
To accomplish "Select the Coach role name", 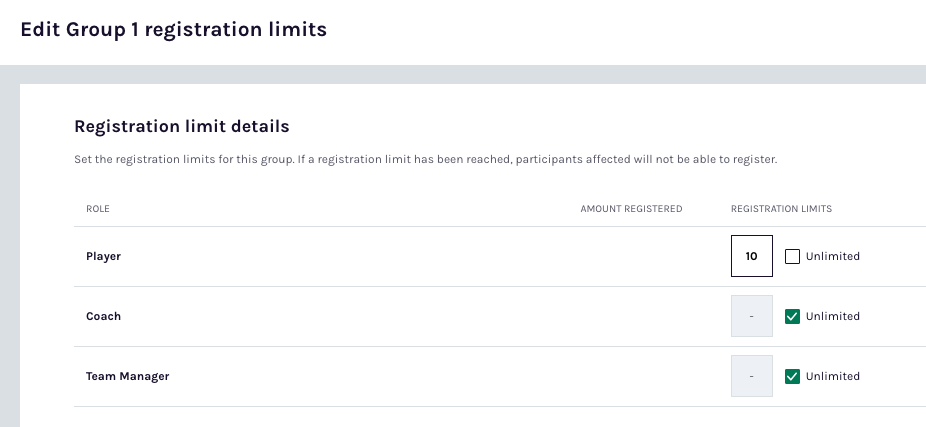I will click(103, 316).
